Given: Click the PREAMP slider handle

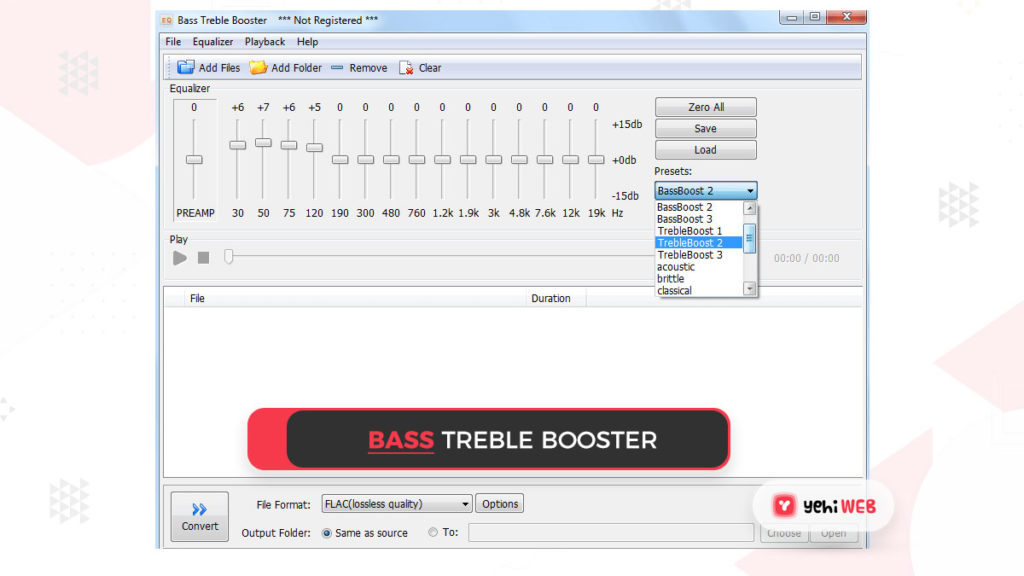Looking at the screenshot, I should point(194,159).
